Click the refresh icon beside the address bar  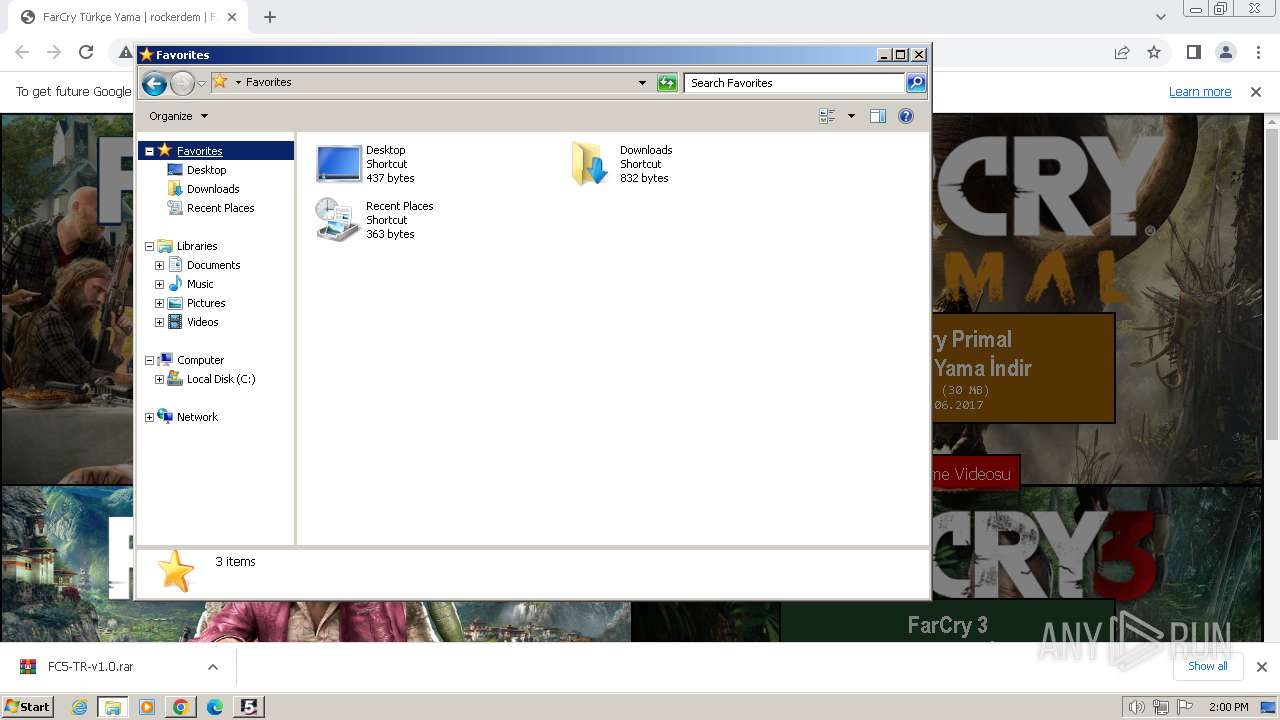point(667,83)
